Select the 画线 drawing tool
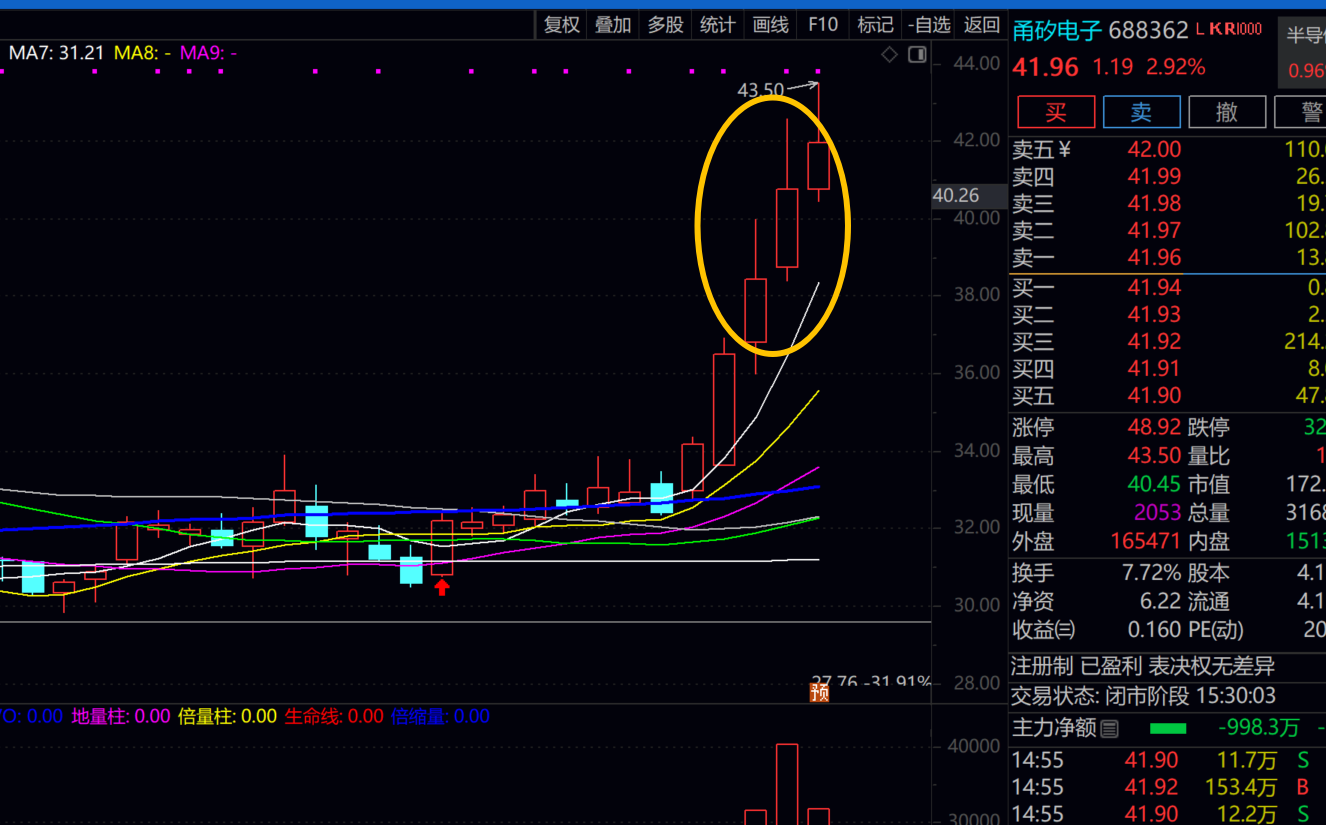The image size is (1326, 825). pyautogui.click(x=770, y=25)
